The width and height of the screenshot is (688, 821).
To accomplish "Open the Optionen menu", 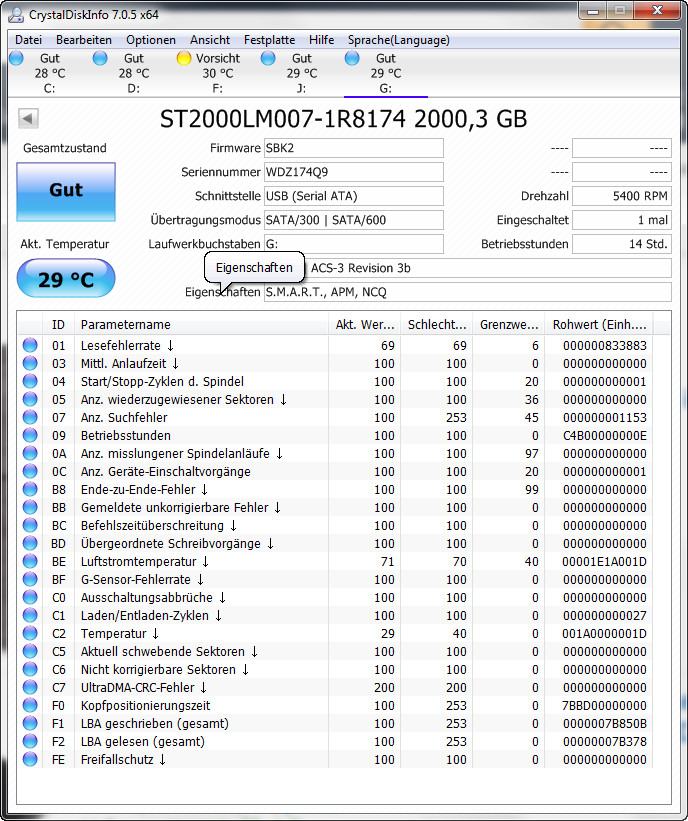I will point(151,40).
